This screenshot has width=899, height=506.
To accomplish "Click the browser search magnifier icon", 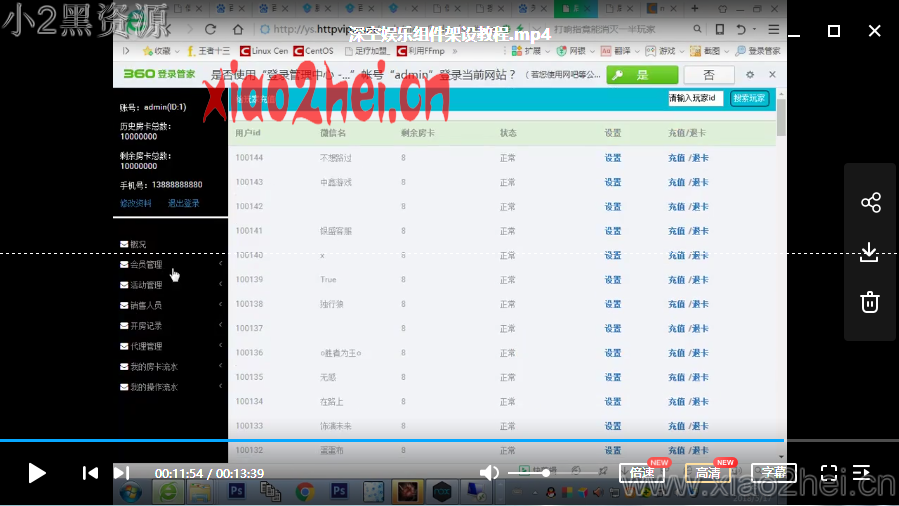I will [697, 29].
